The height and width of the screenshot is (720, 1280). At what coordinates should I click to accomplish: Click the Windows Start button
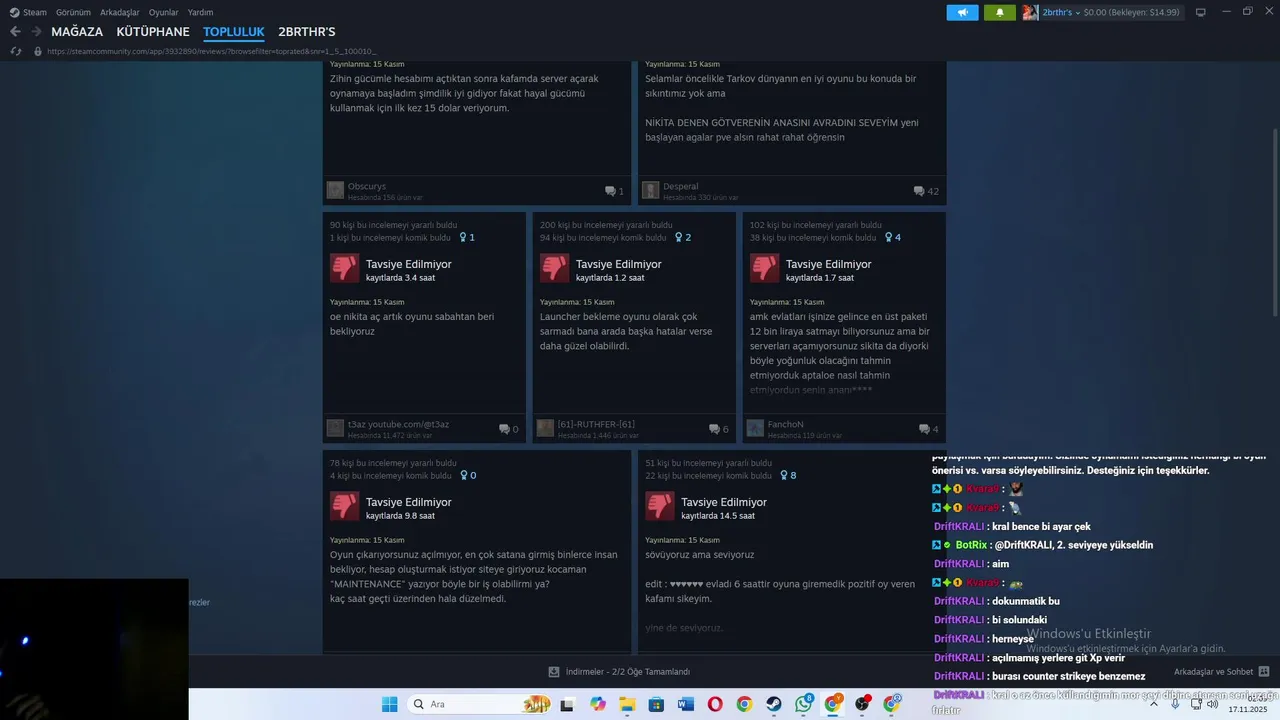390,704
